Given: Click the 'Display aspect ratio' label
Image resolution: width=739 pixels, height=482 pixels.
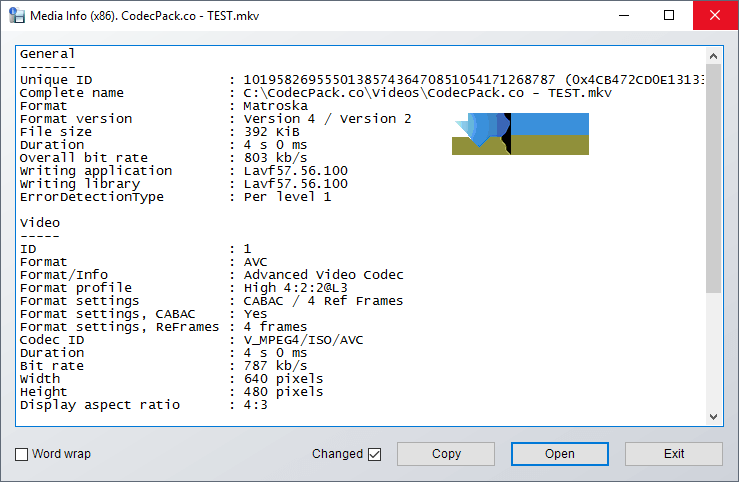Looking at the screenshot, I should tap(99, 405).
